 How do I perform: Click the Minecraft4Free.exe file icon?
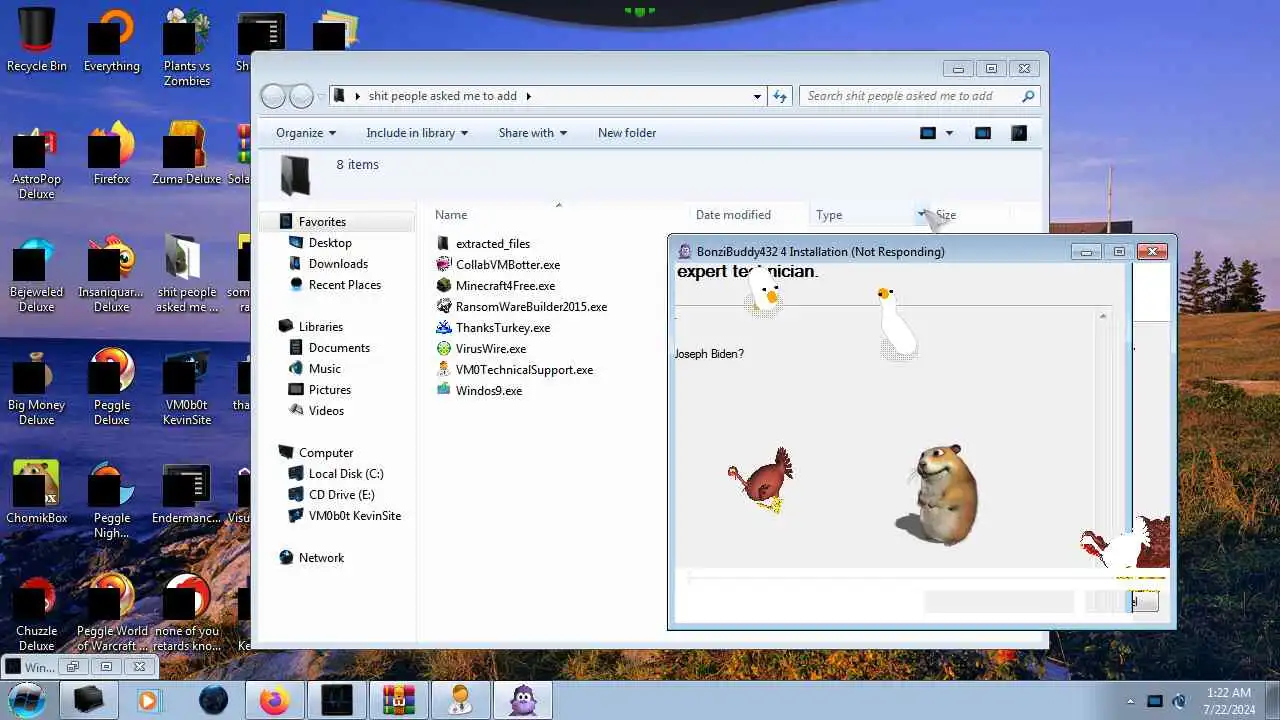[444, 286]
